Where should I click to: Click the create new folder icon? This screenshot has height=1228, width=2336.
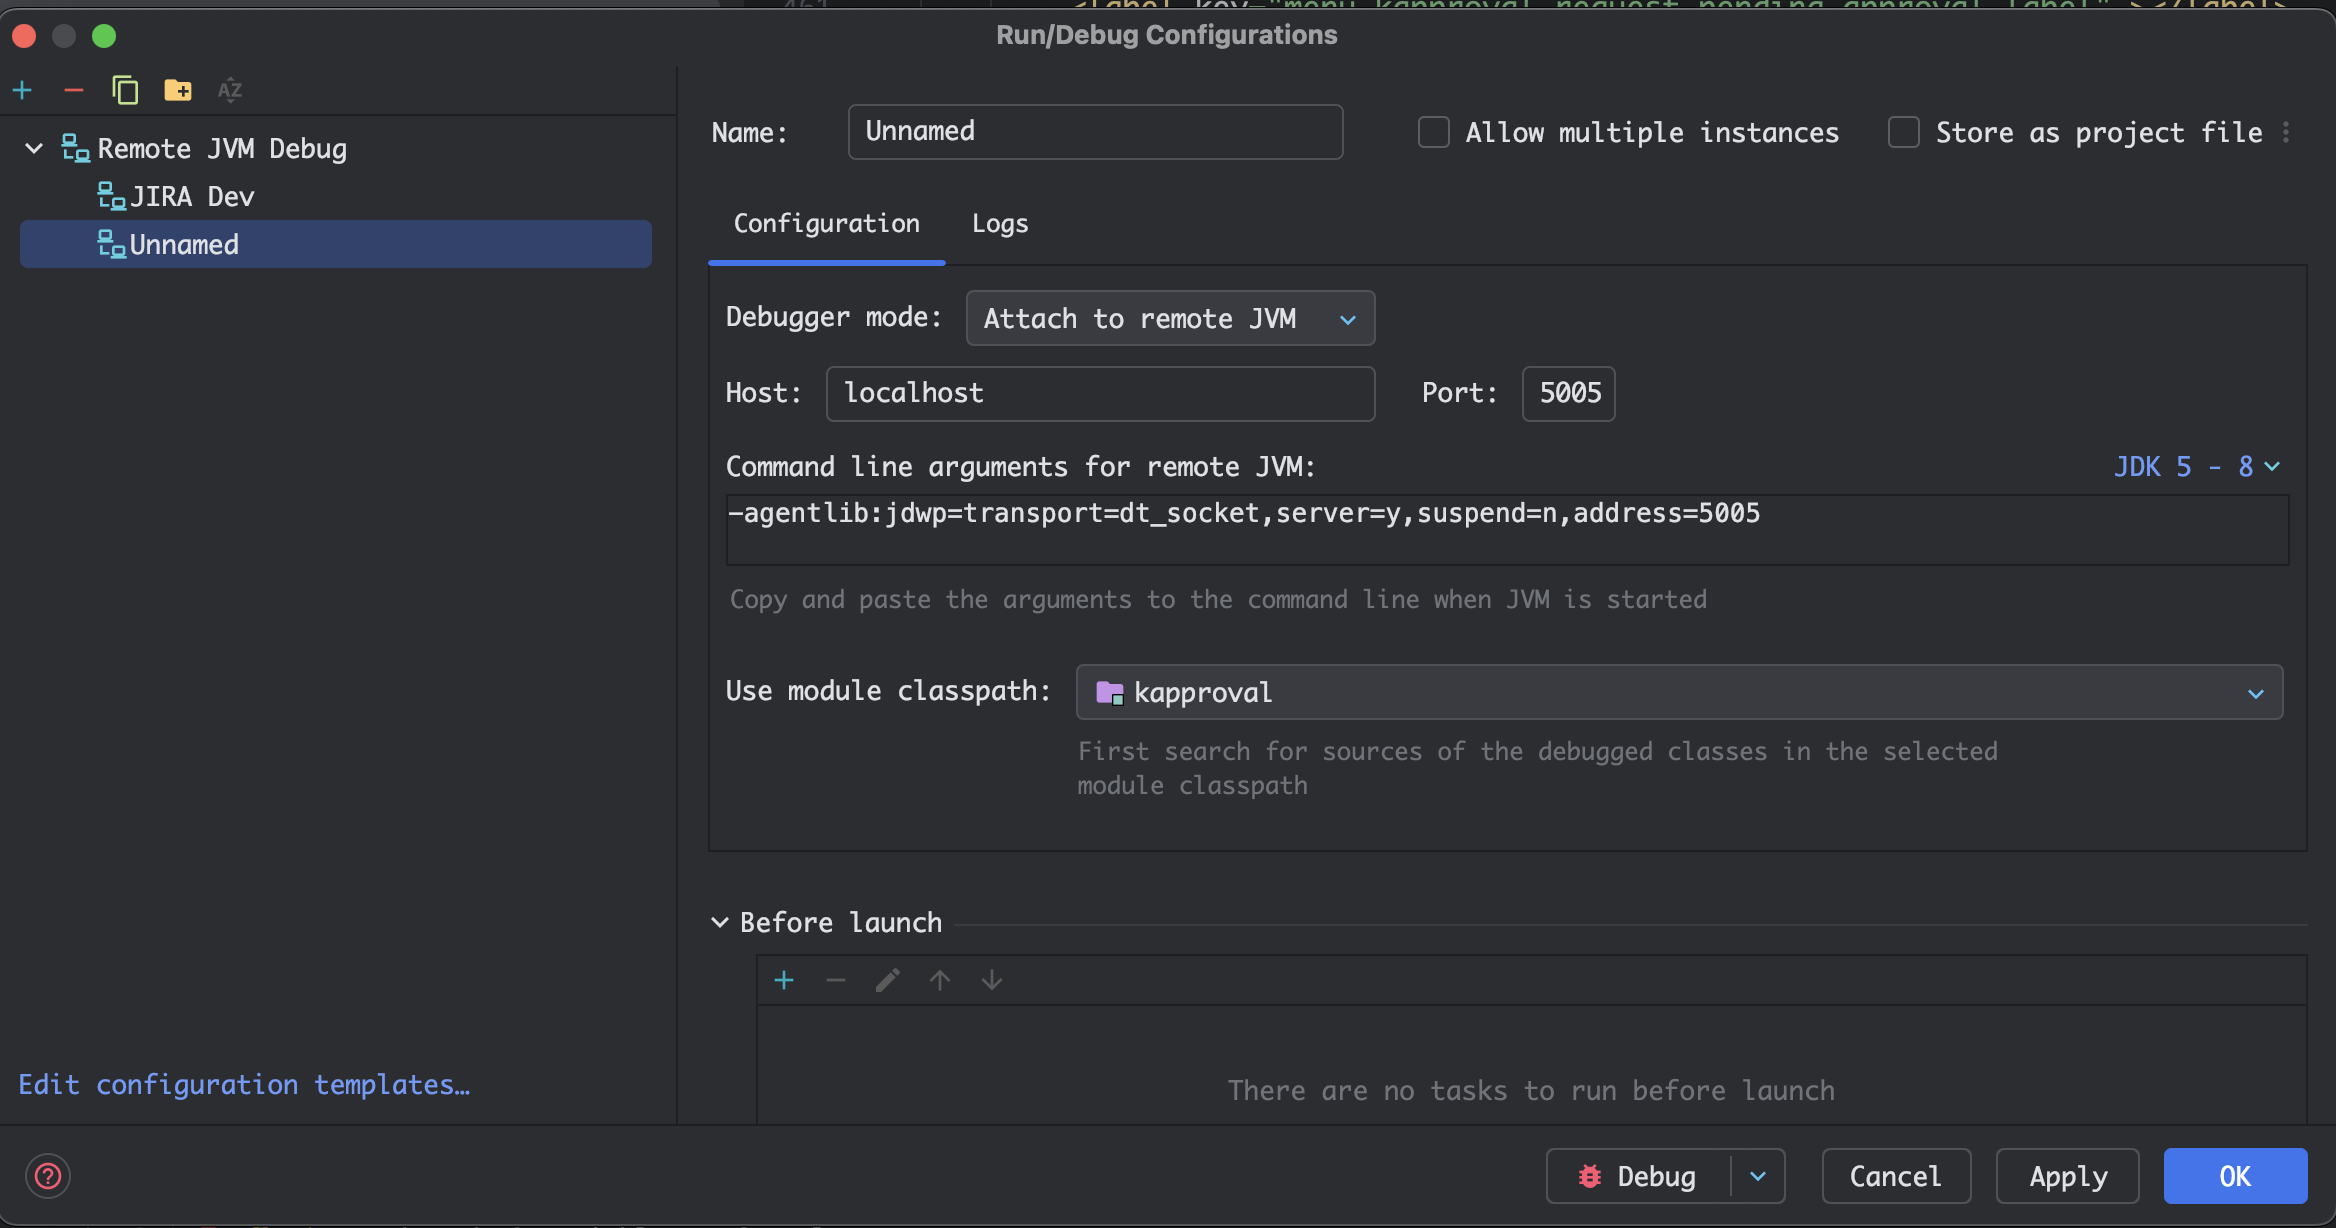[178, 91]
